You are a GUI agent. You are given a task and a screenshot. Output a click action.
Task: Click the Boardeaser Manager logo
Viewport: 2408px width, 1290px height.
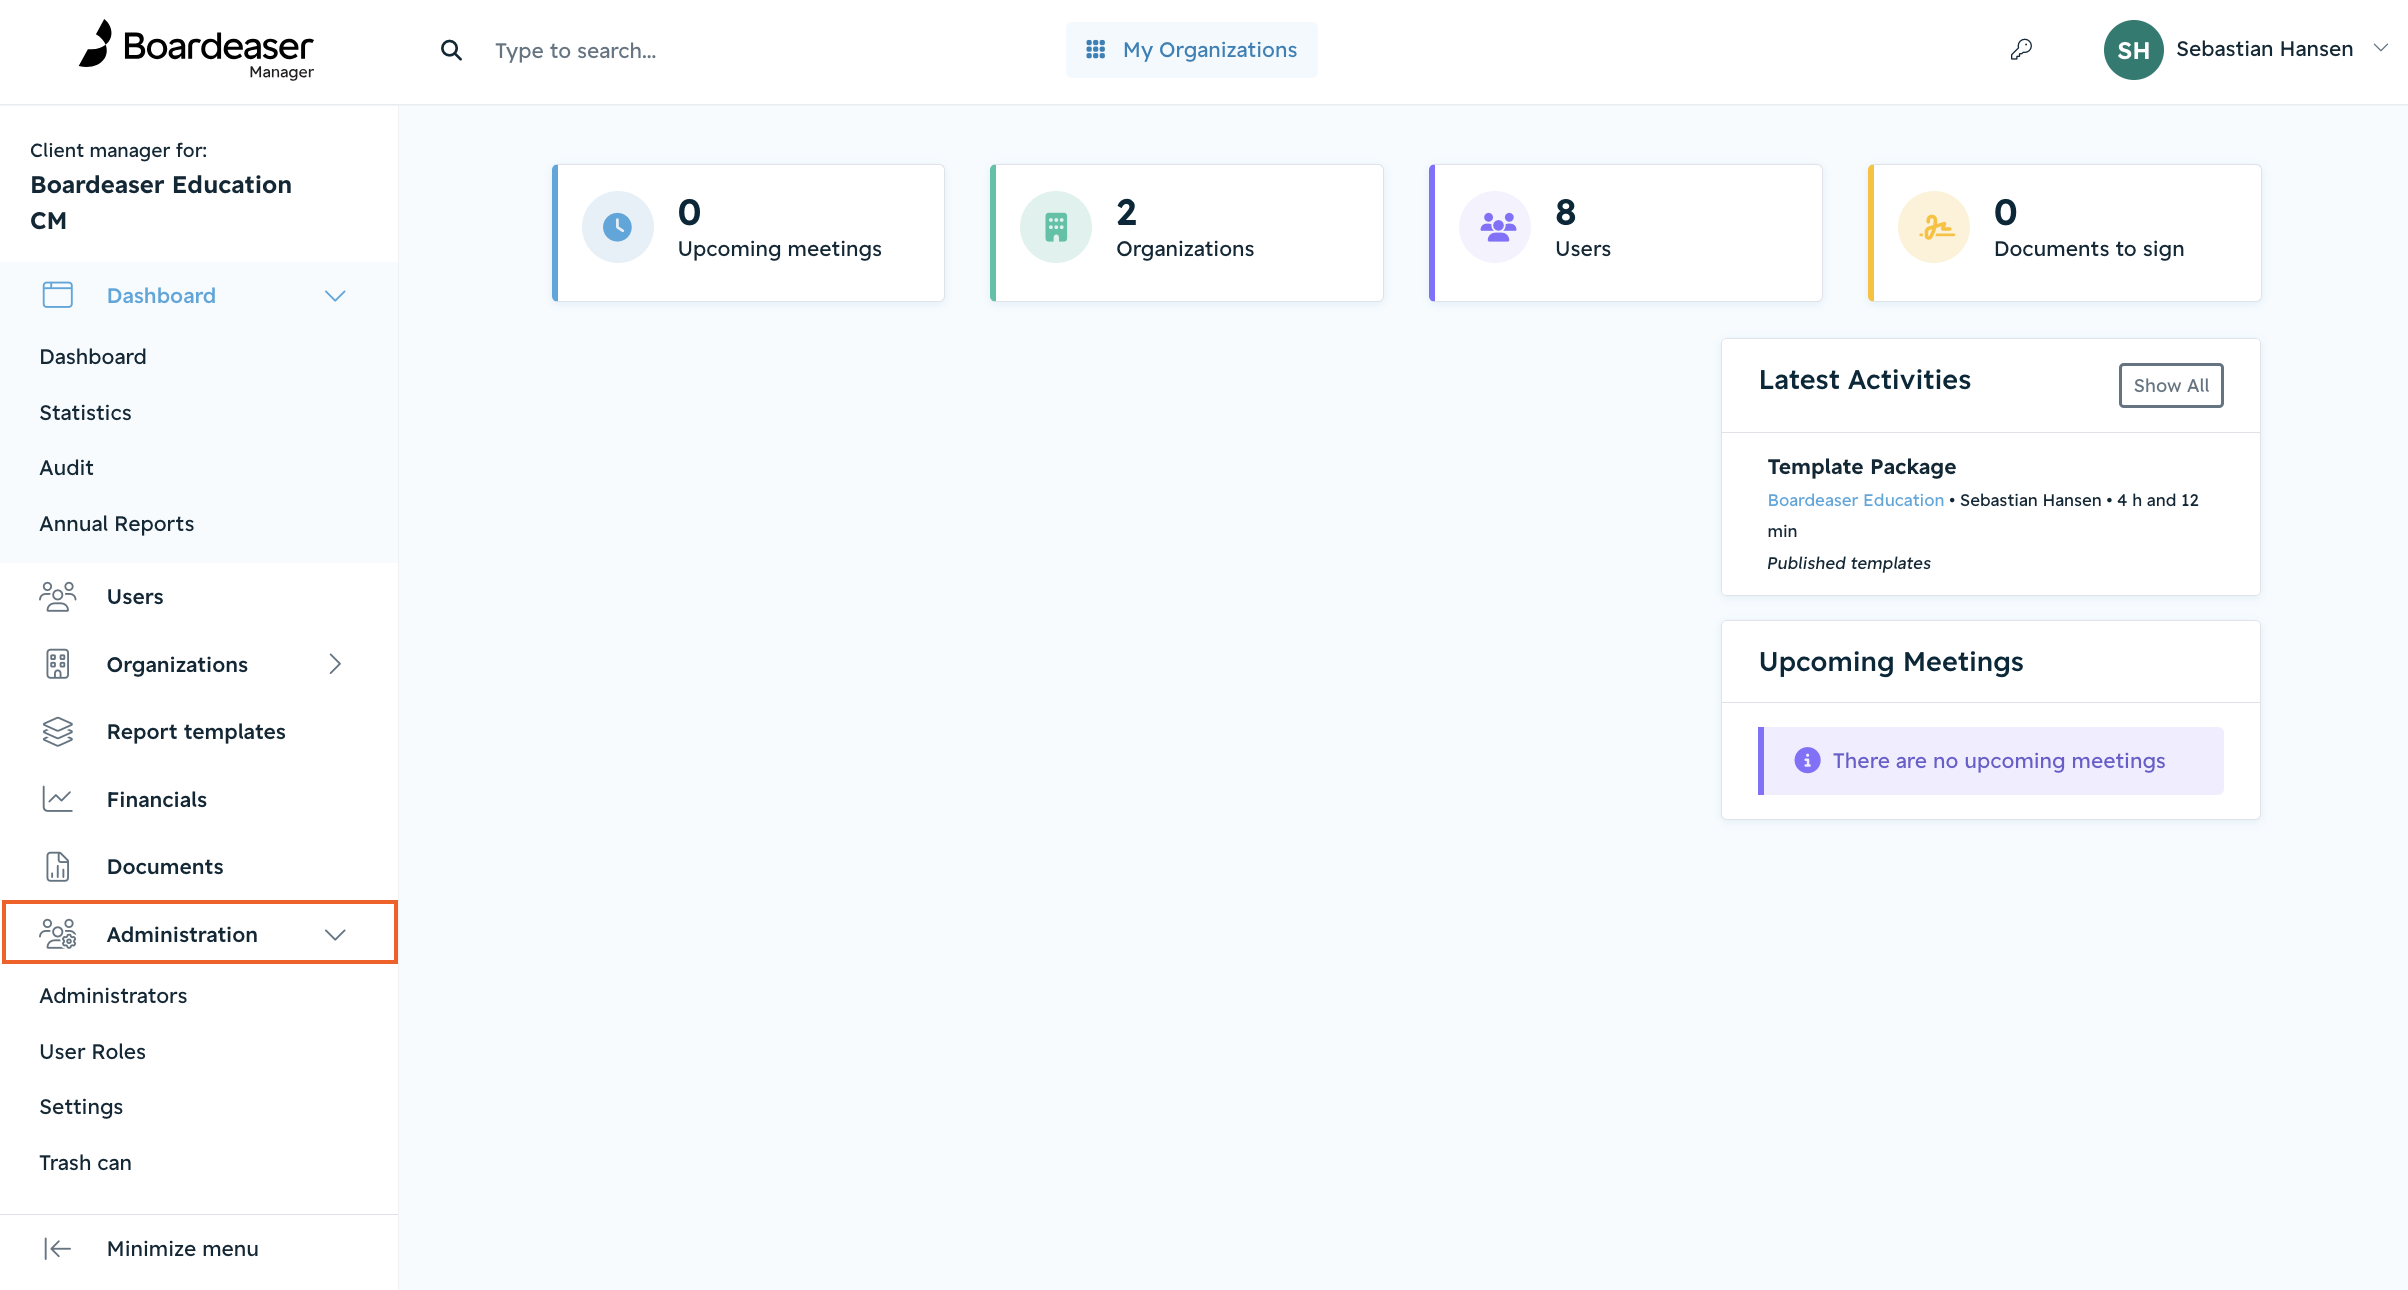tap(196, 49)
